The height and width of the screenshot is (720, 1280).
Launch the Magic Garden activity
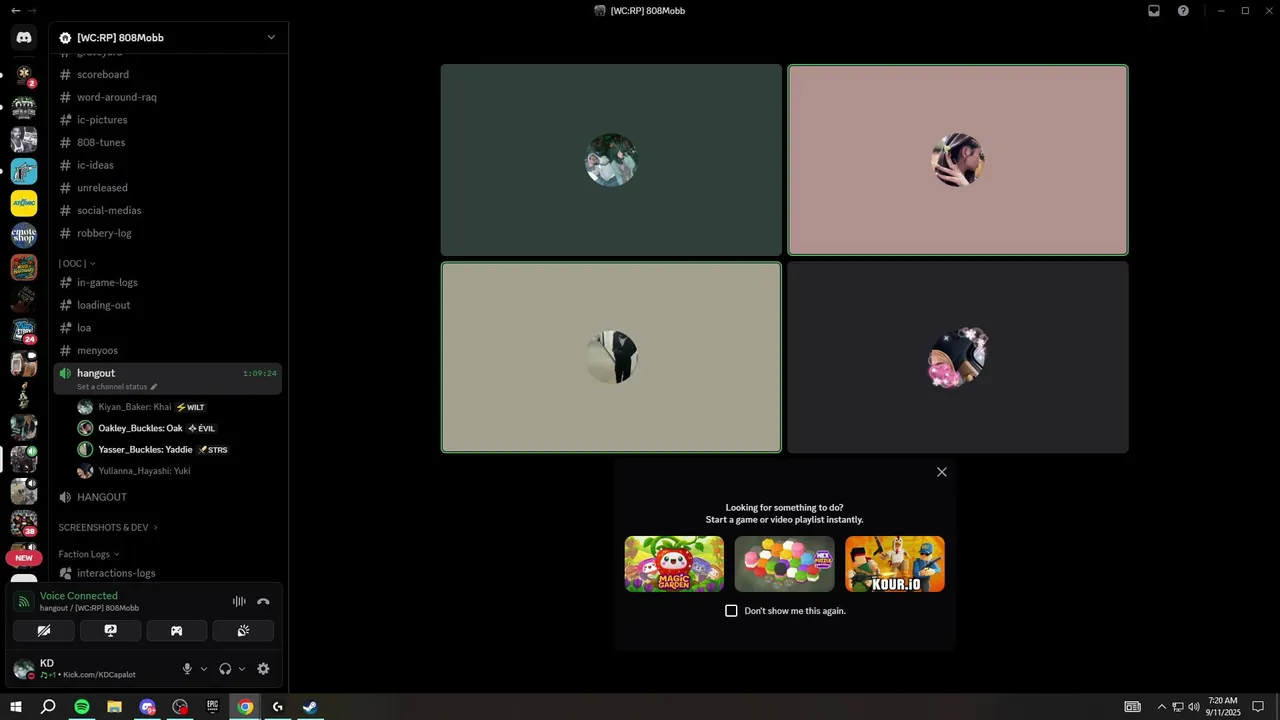tap(674, 564)
